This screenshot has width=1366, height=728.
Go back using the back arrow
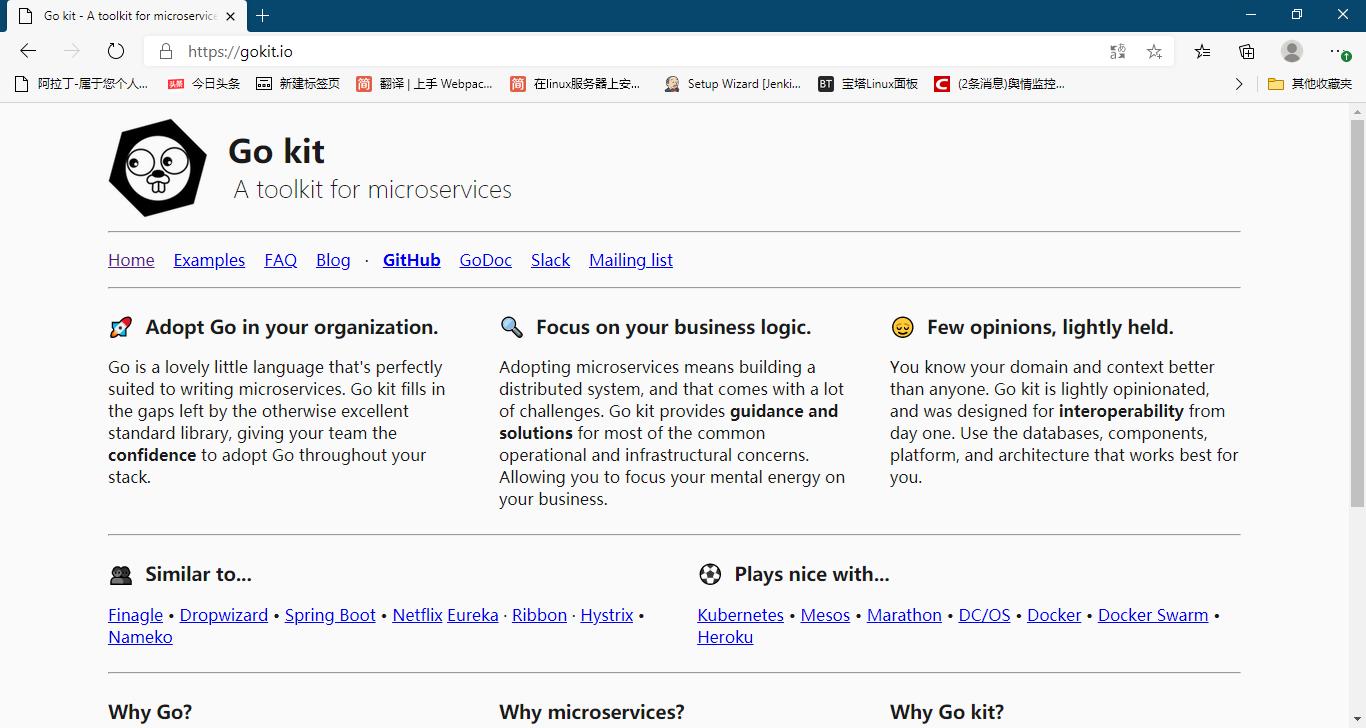[x=28, y=51]
